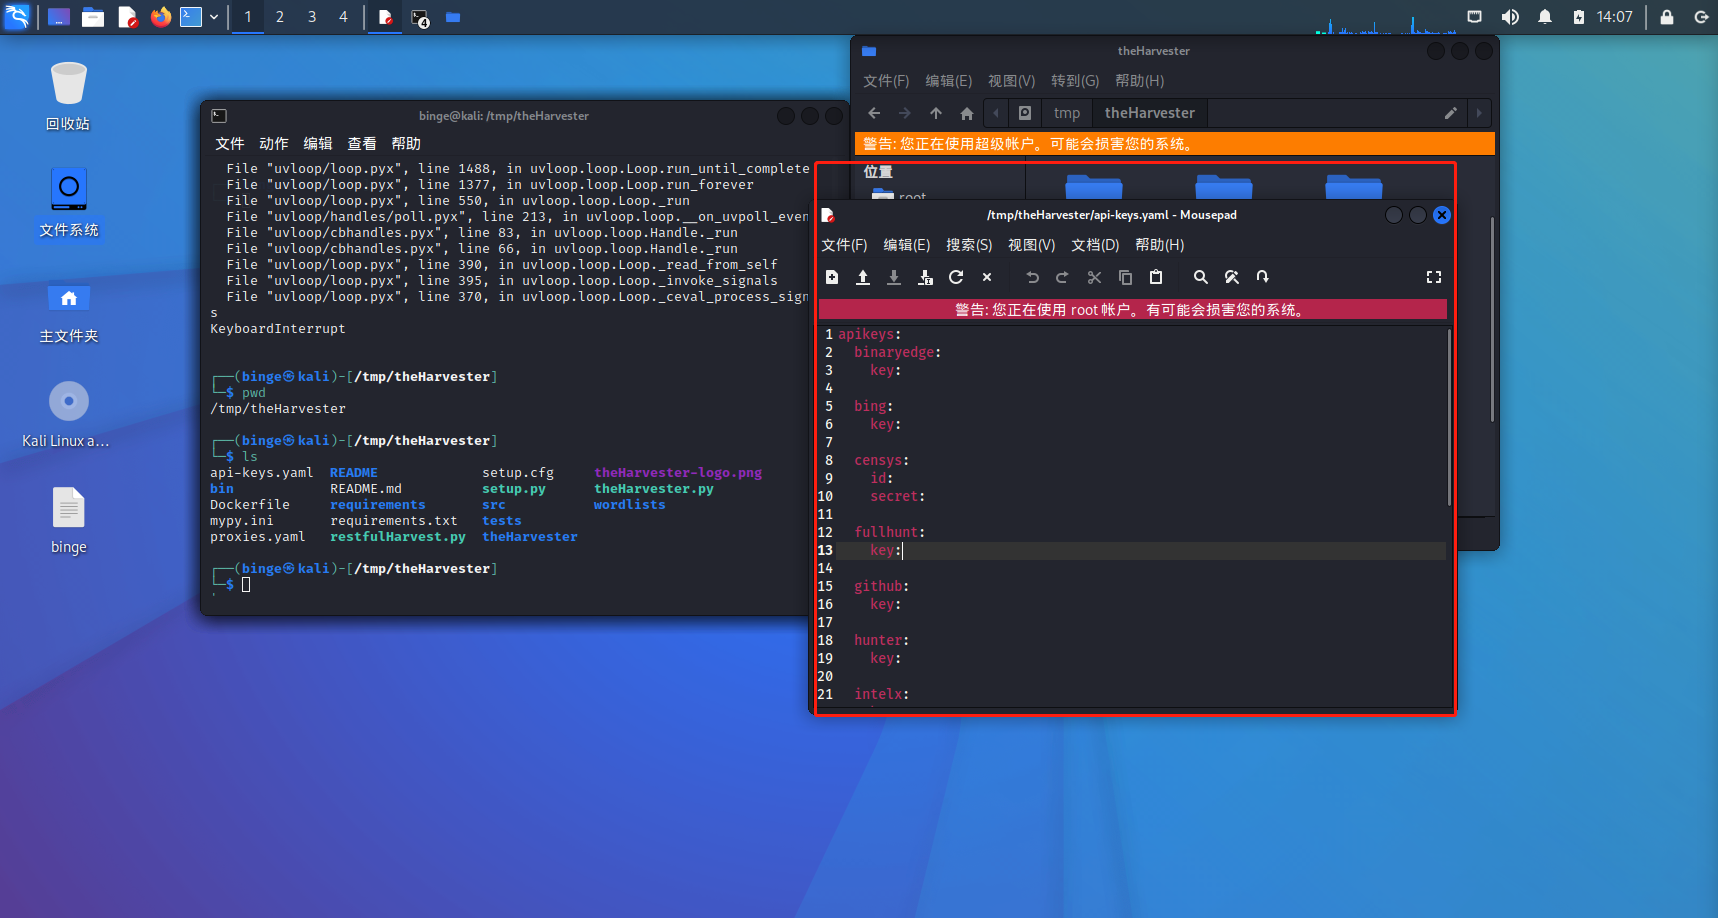Copy selection using Mousepad's copy icon
This screenshot has height=918, width=1718.
pos(1125,277)
